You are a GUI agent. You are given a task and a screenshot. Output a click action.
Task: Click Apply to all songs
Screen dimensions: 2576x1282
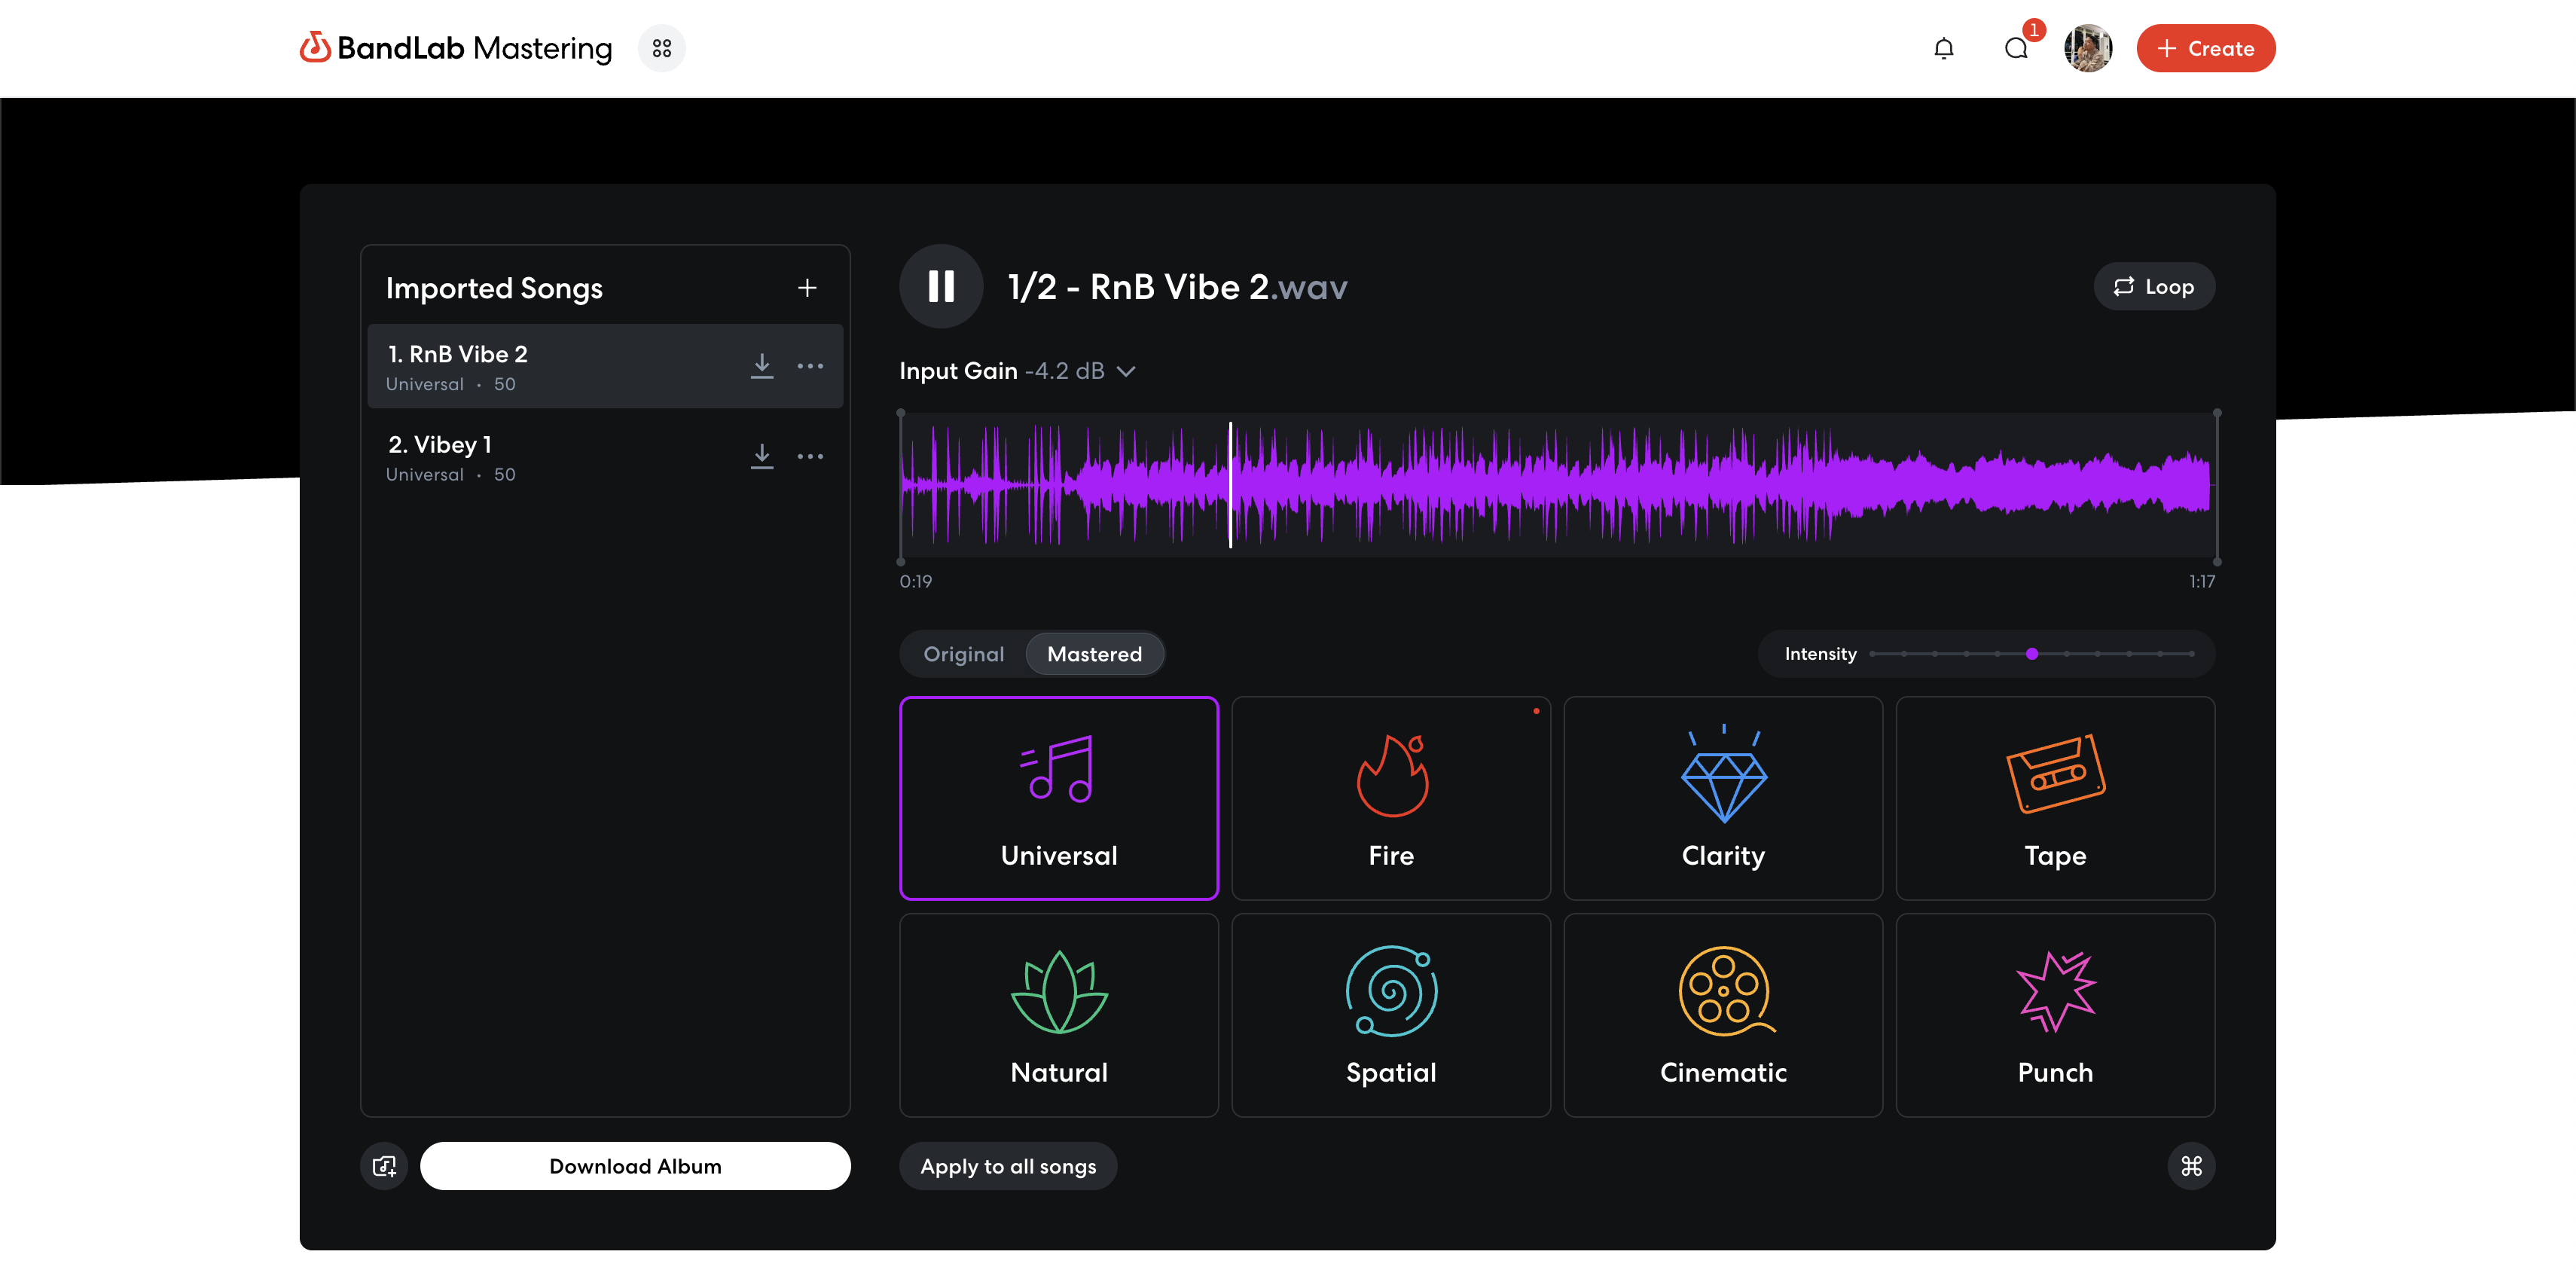[x=1007, y=1166]
